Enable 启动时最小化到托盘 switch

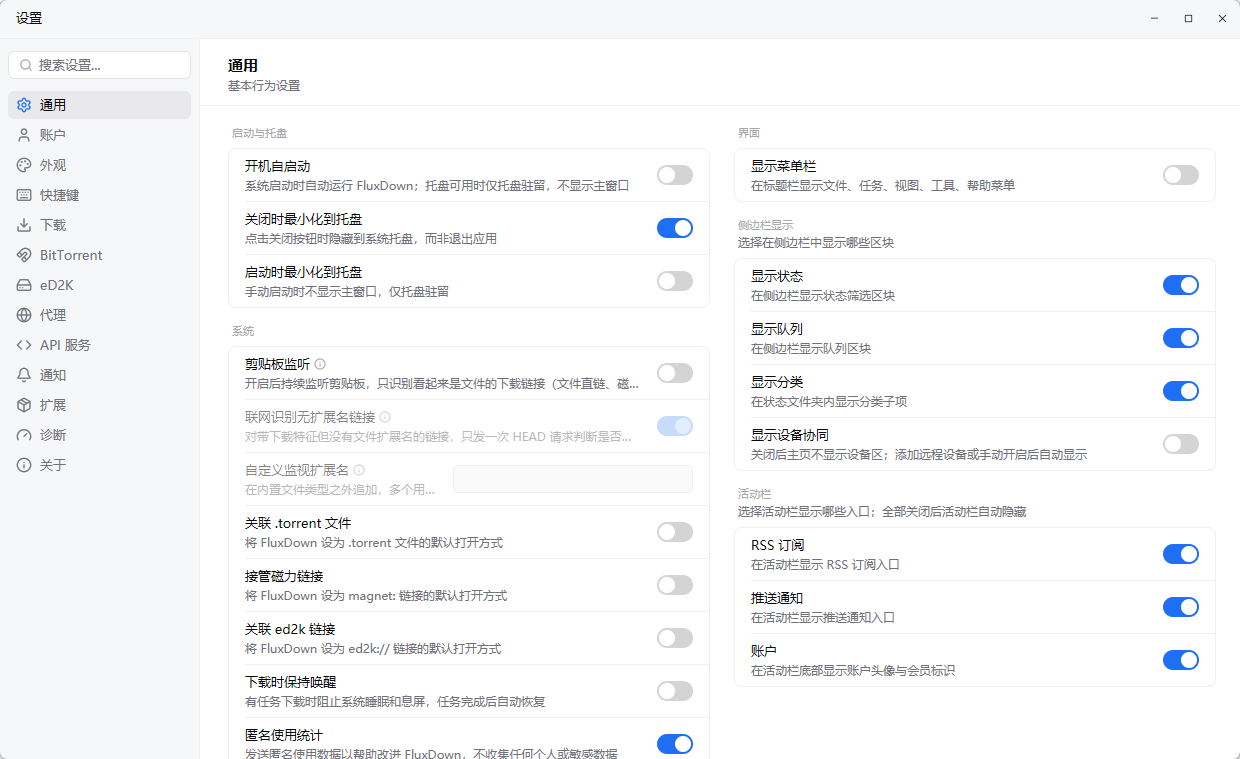[675, 281]
